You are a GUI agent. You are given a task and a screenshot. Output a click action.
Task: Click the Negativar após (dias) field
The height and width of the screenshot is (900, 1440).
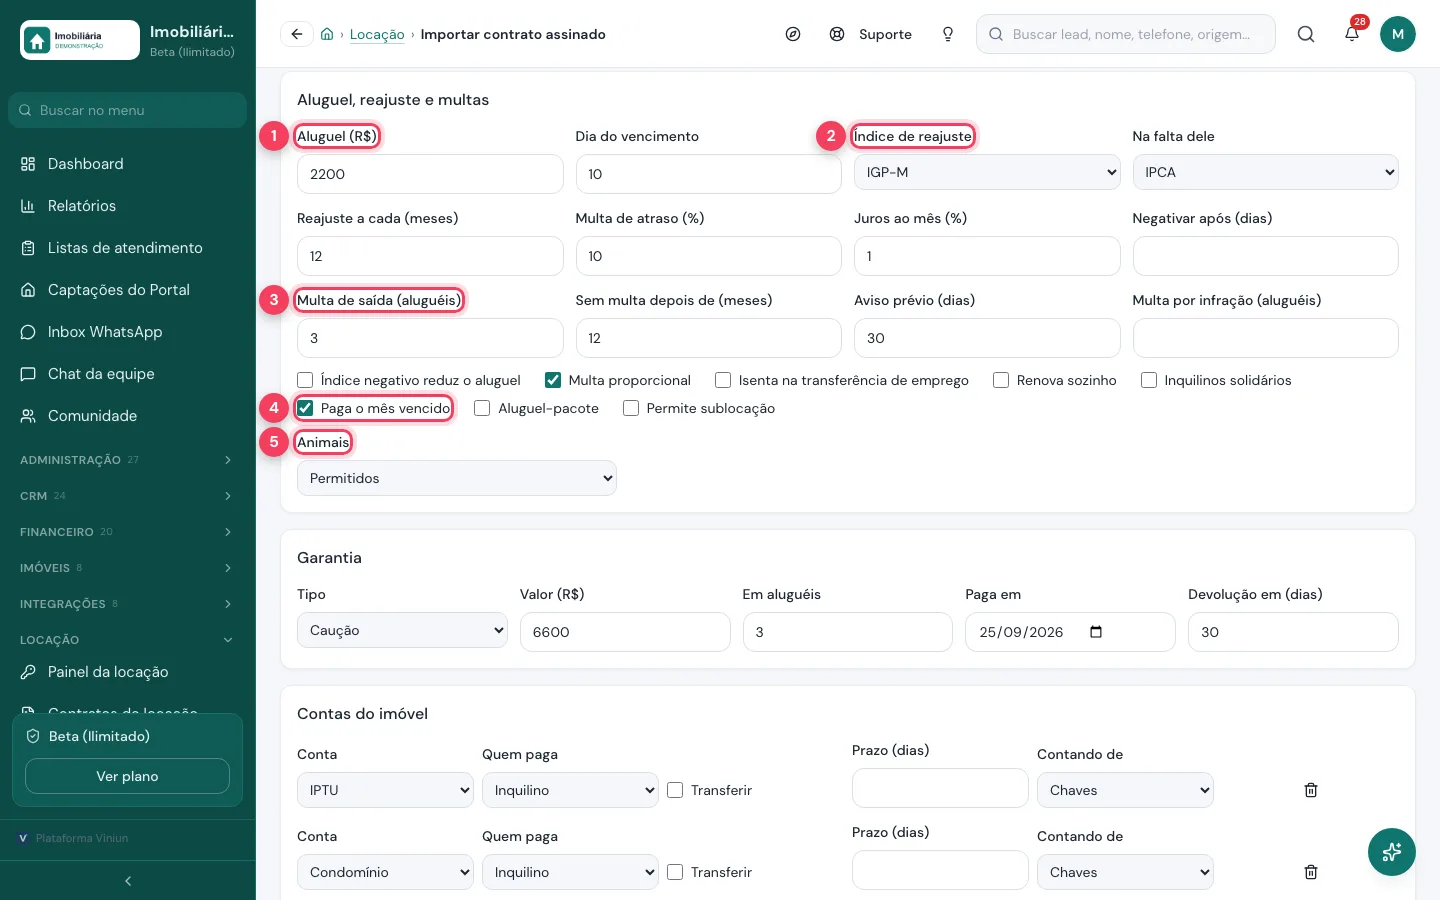click(x=1265, y=256)
